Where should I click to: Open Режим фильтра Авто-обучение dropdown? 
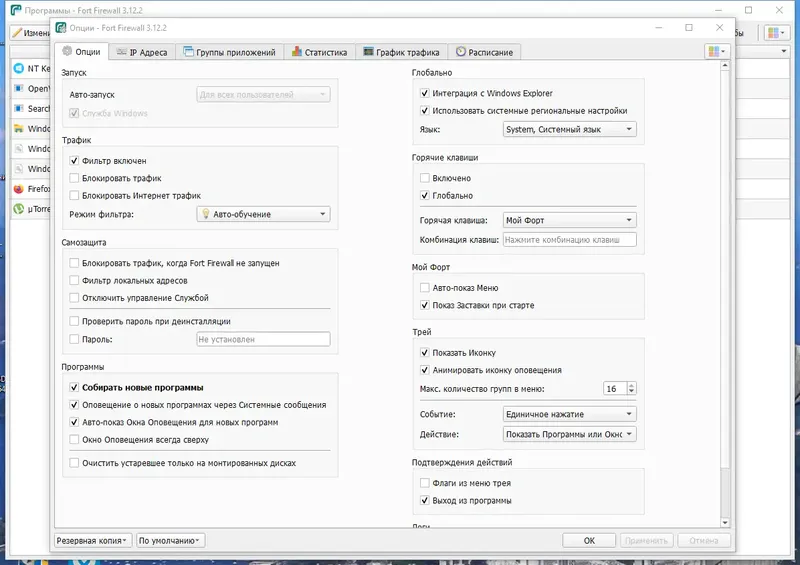[263, 214]
